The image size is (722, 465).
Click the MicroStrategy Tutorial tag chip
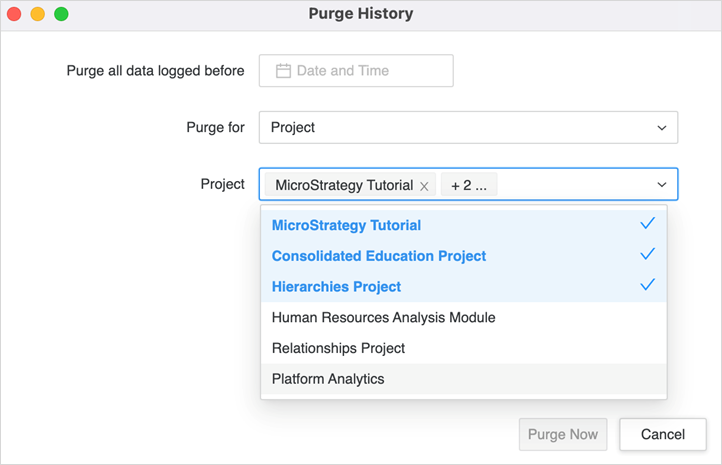[343, 185]
